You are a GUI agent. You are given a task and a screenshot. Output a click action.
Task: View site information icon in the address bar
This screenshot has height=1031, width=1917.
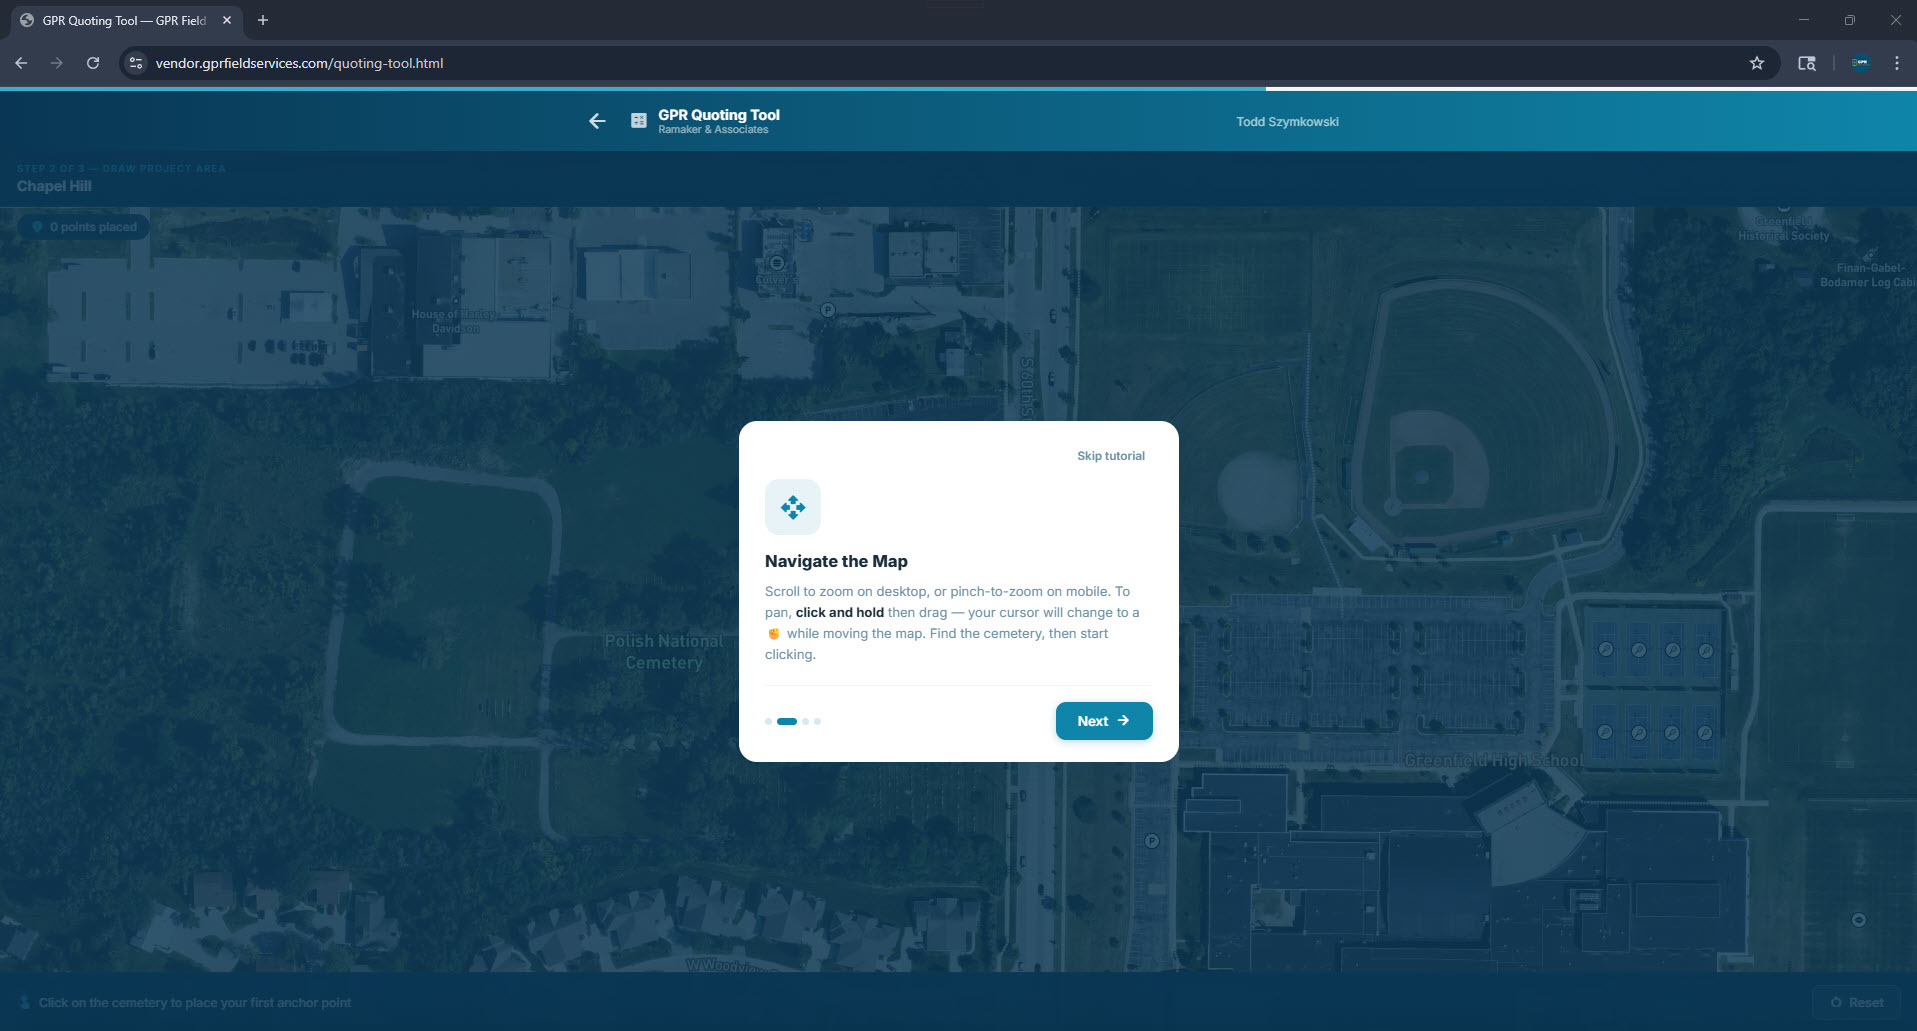[137, 63]
